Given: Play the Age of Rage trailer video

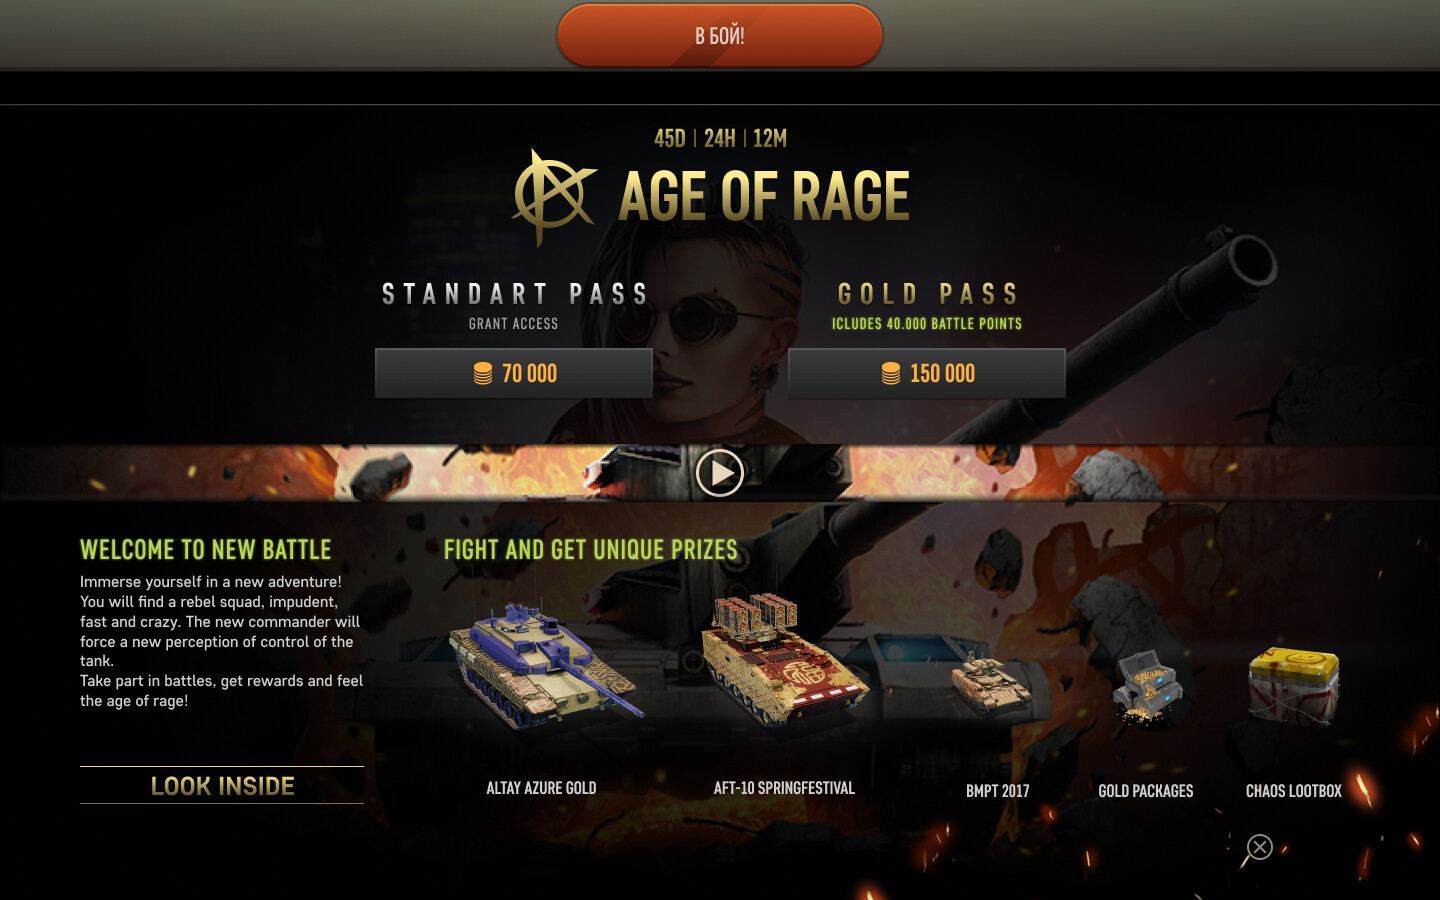Looking at the screenshot, I should (x=719, y=473).
